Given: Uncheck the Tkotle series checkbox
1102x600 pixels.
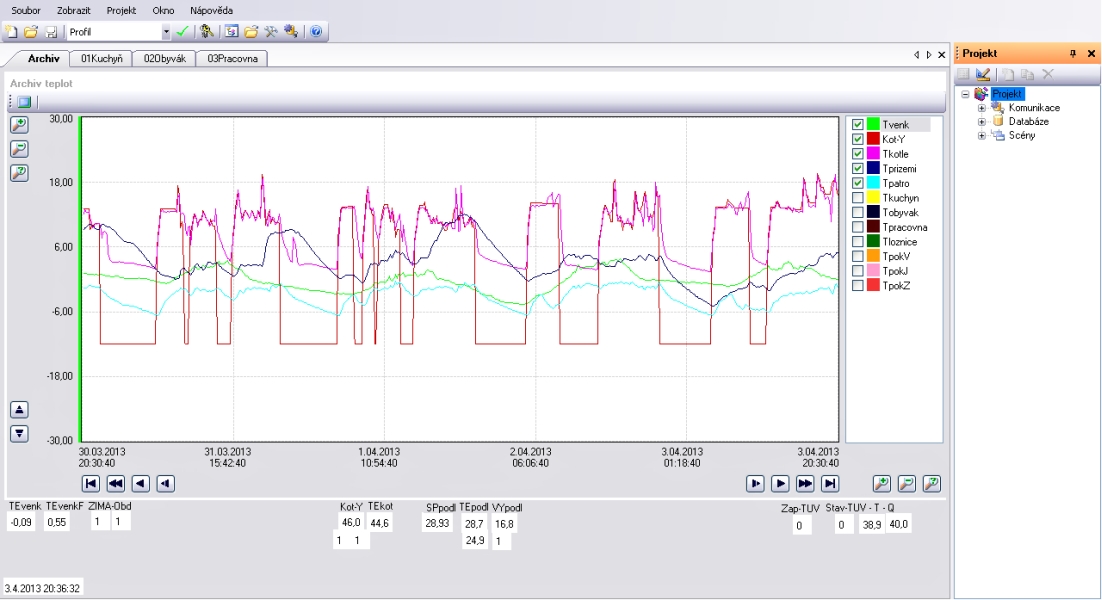Looking at the screenshot, I should pyautogui.click(x=857, y=154).
